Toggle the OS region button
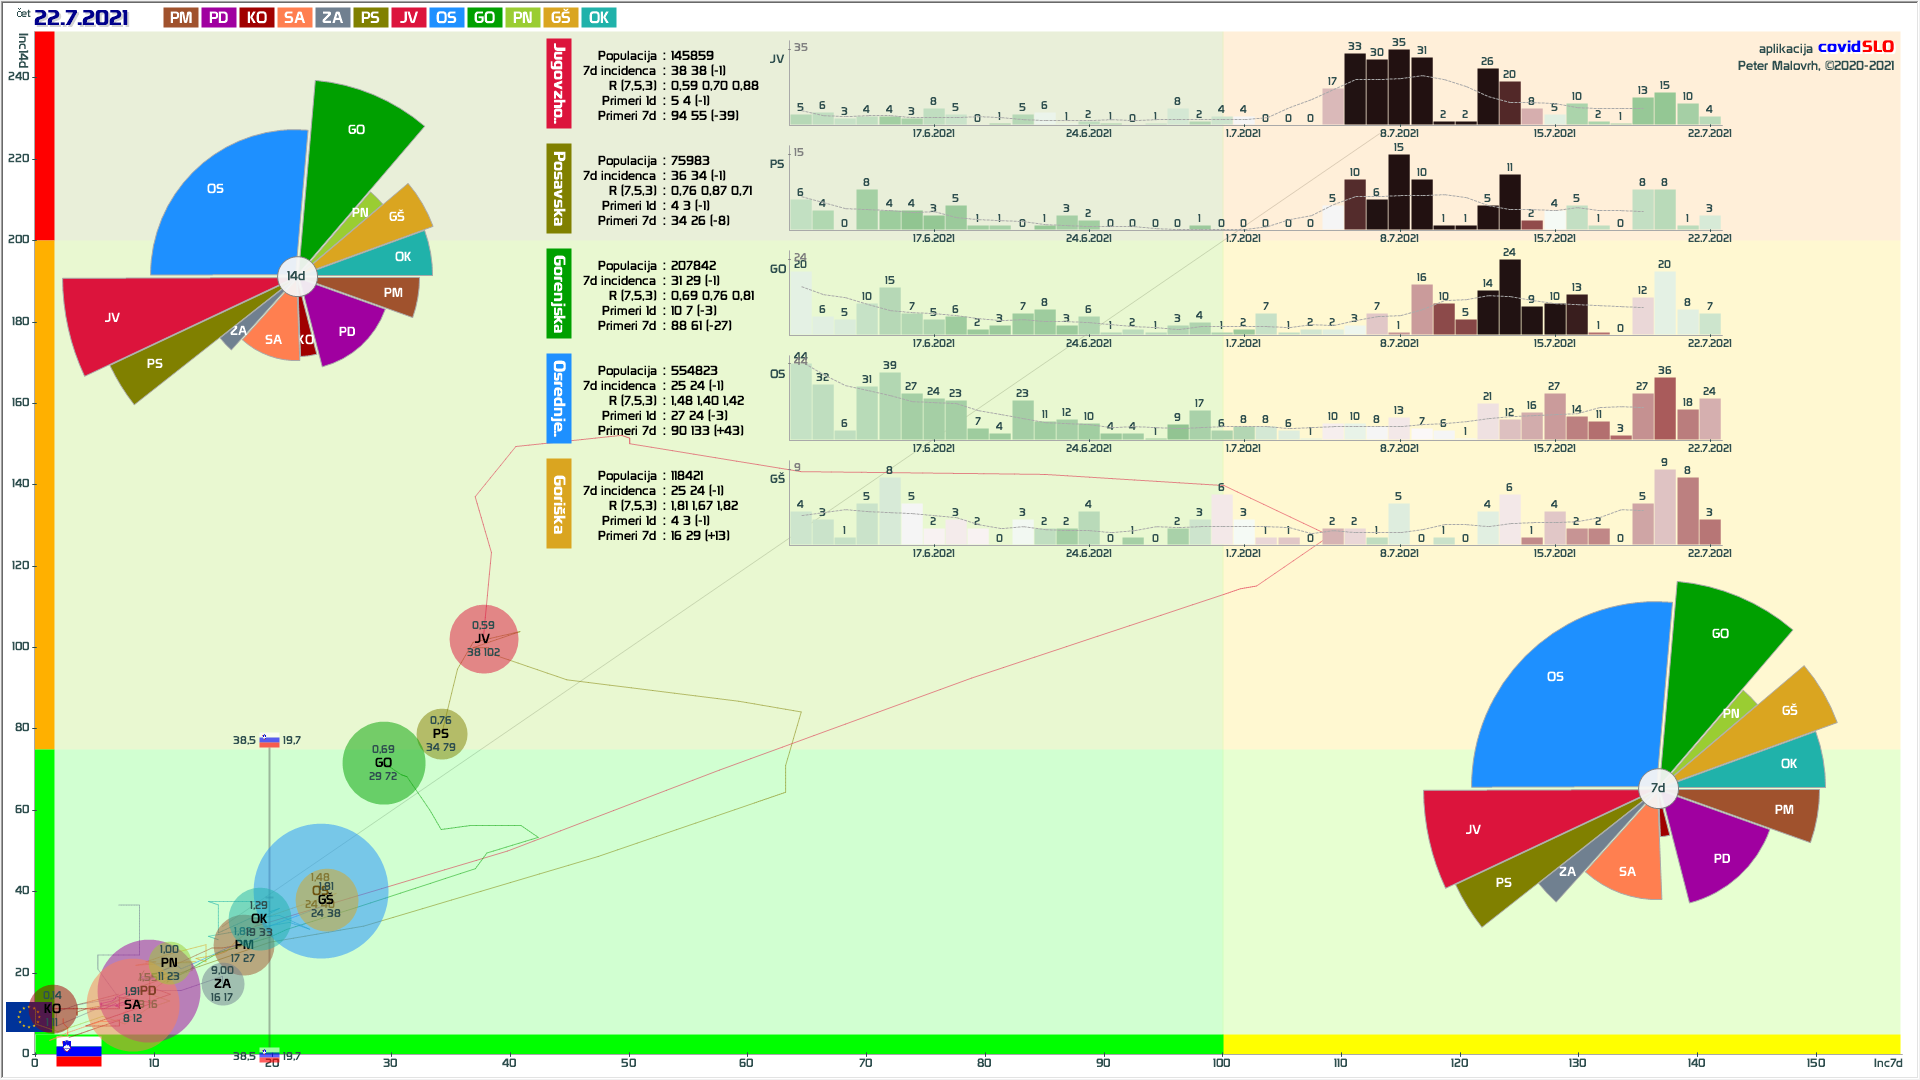The image size is (1920, 1080). (446, 18)
